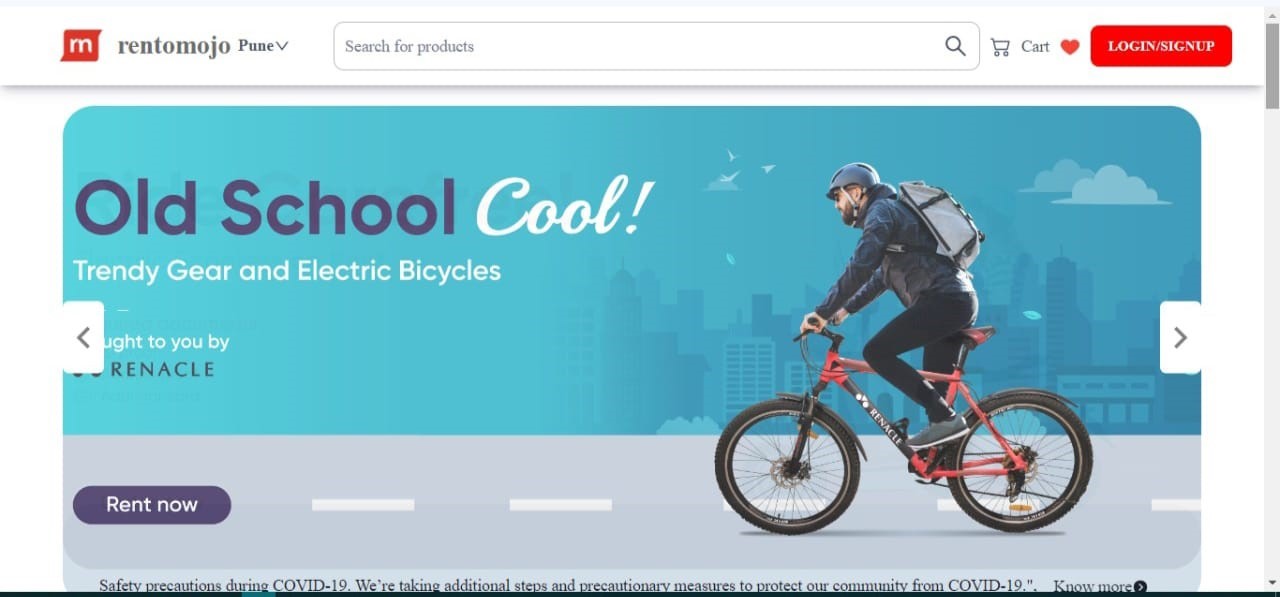Click the Rent now button
This screenshot has height=597, width=1280.
[152, 505]
